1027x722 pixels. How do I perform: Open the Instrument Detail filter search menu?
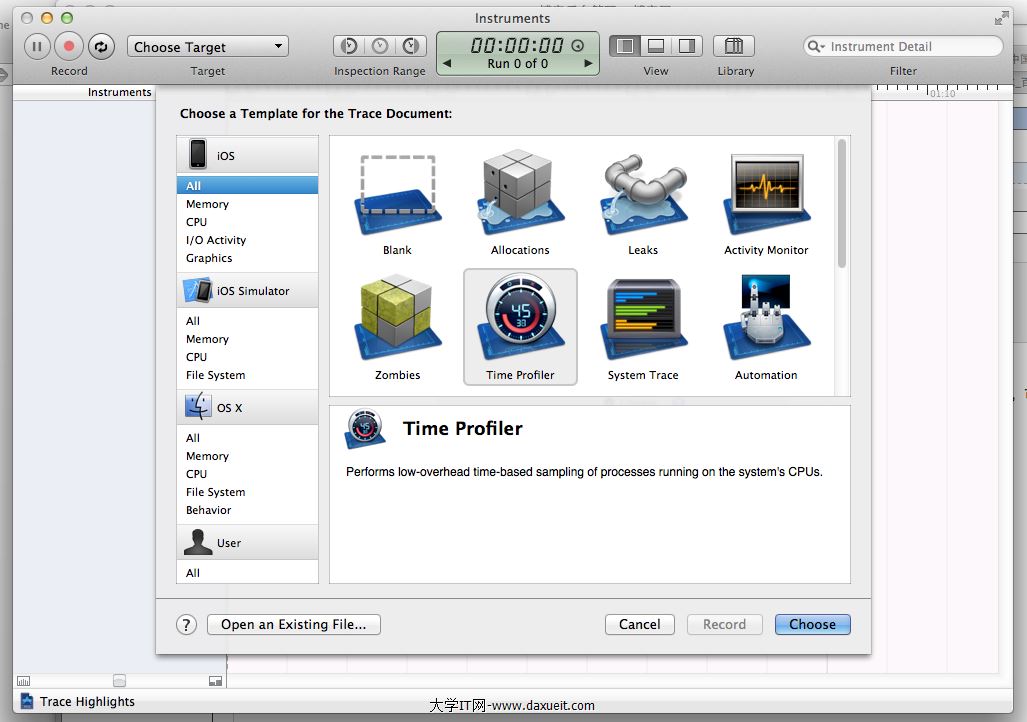pos(816,47)
